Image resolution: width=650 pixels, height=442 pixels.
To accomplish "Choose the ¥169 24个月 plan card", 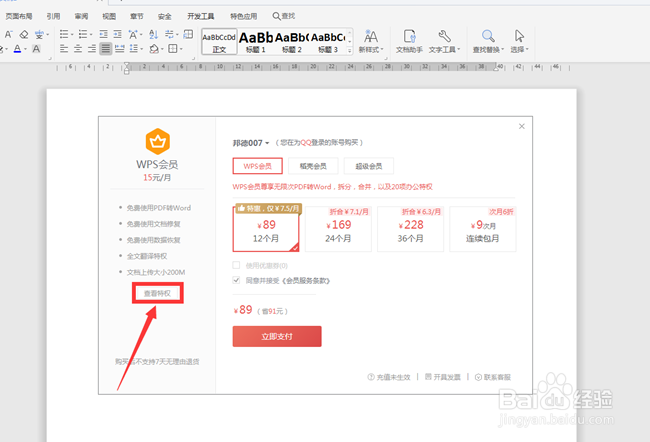I will pyautogui.click(x=338, y=229).
